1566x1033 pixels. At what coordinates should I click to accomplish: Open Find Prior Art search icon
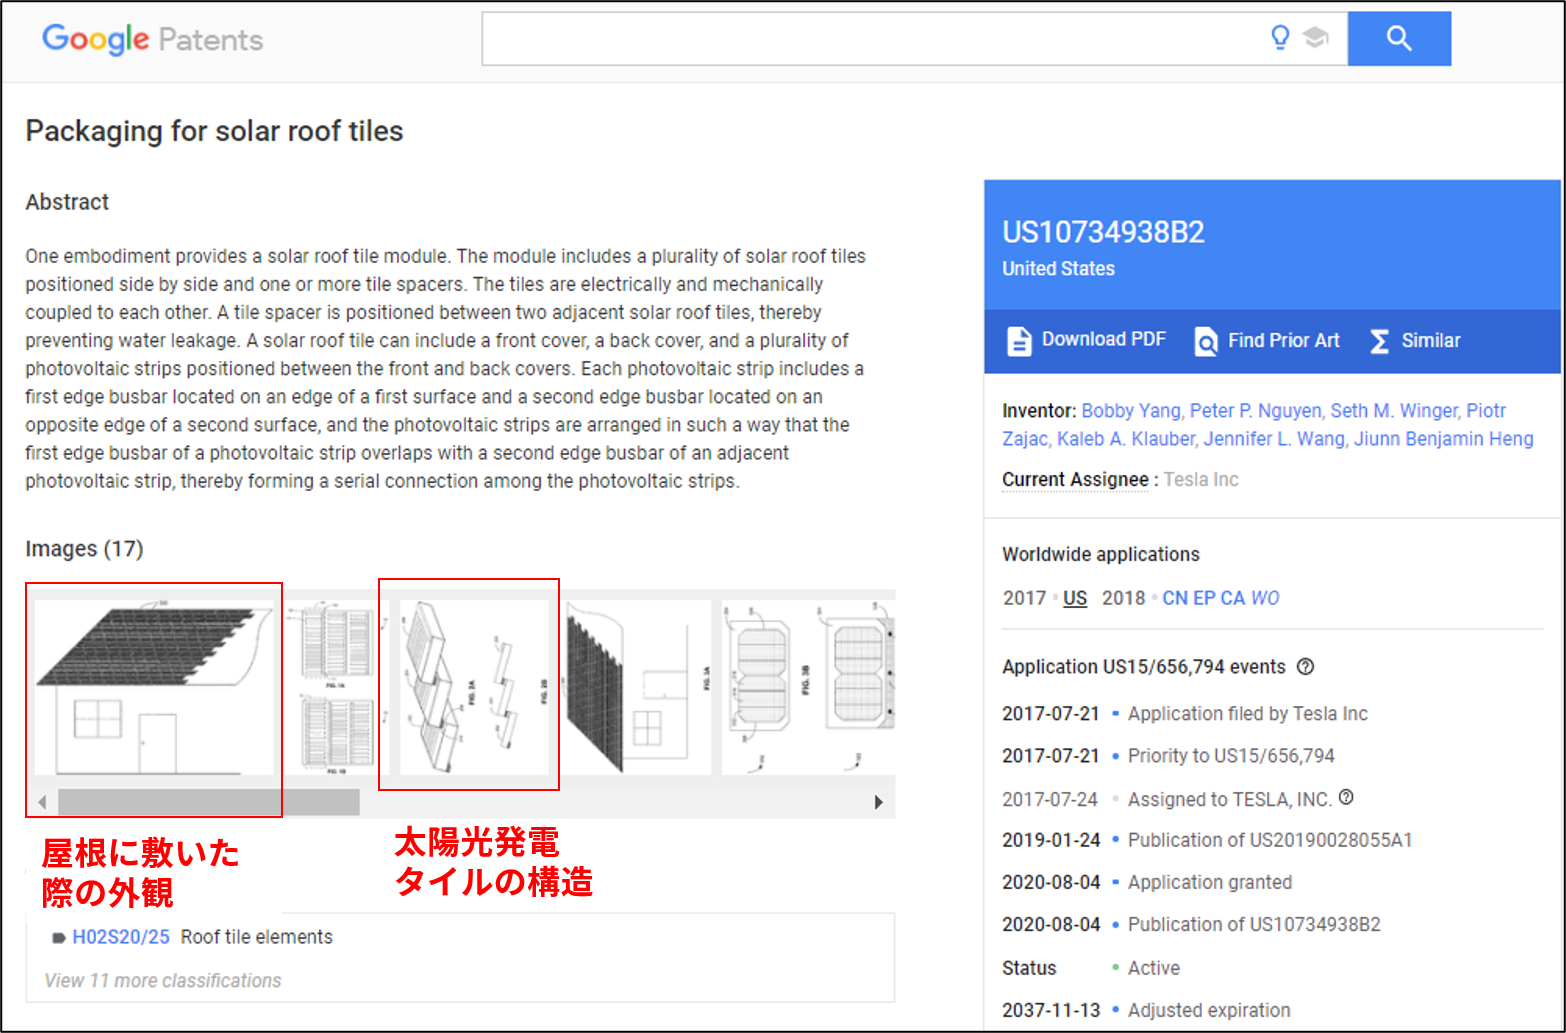click(x=1206, y=341)
